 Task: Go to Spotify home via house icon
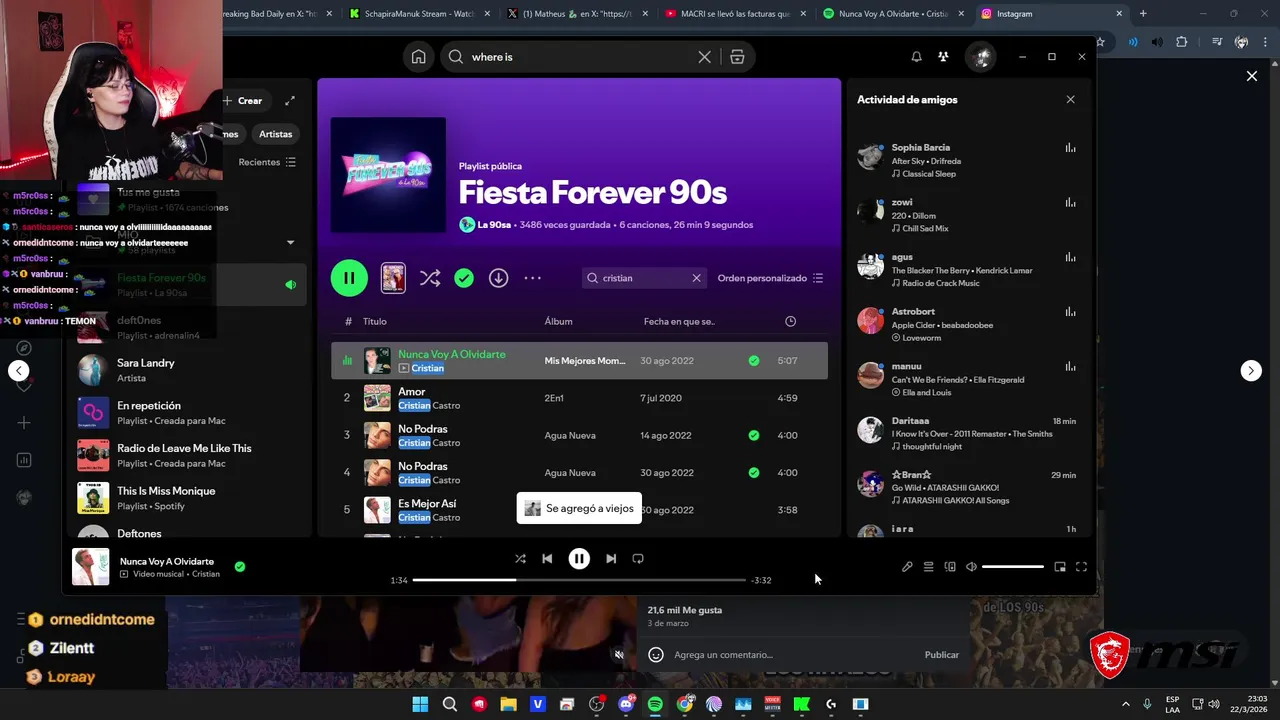coord(418,57)
